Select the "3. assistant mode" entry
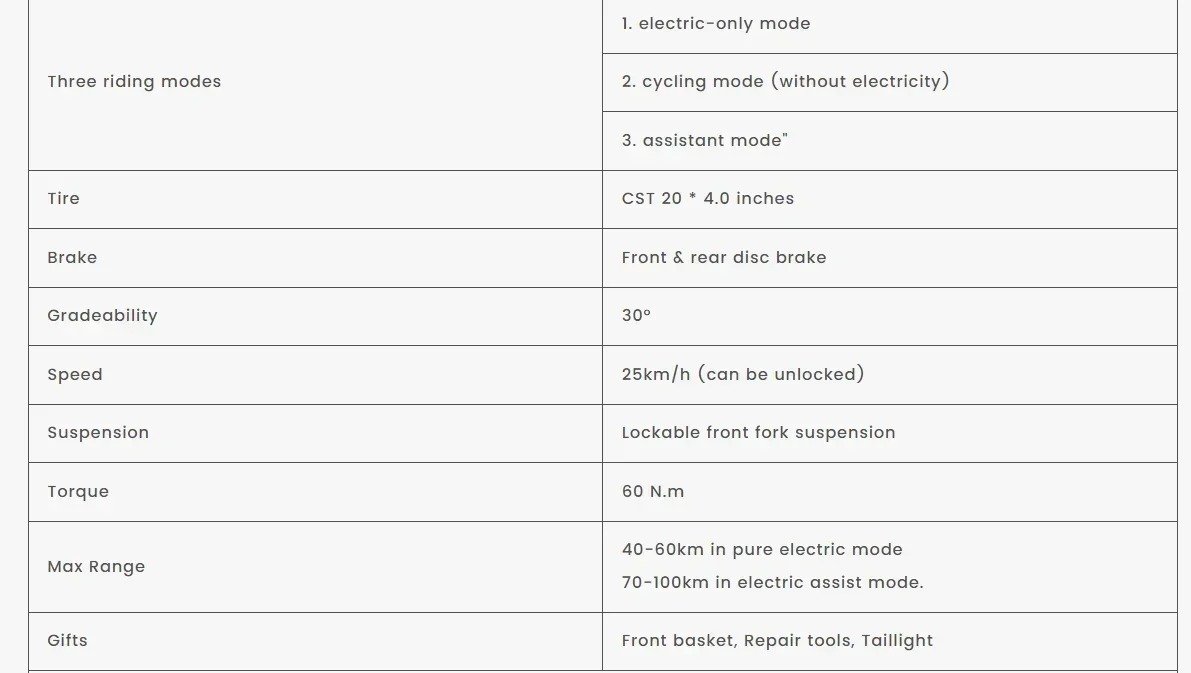This screenshot has width=1191, height=673. 704,141
